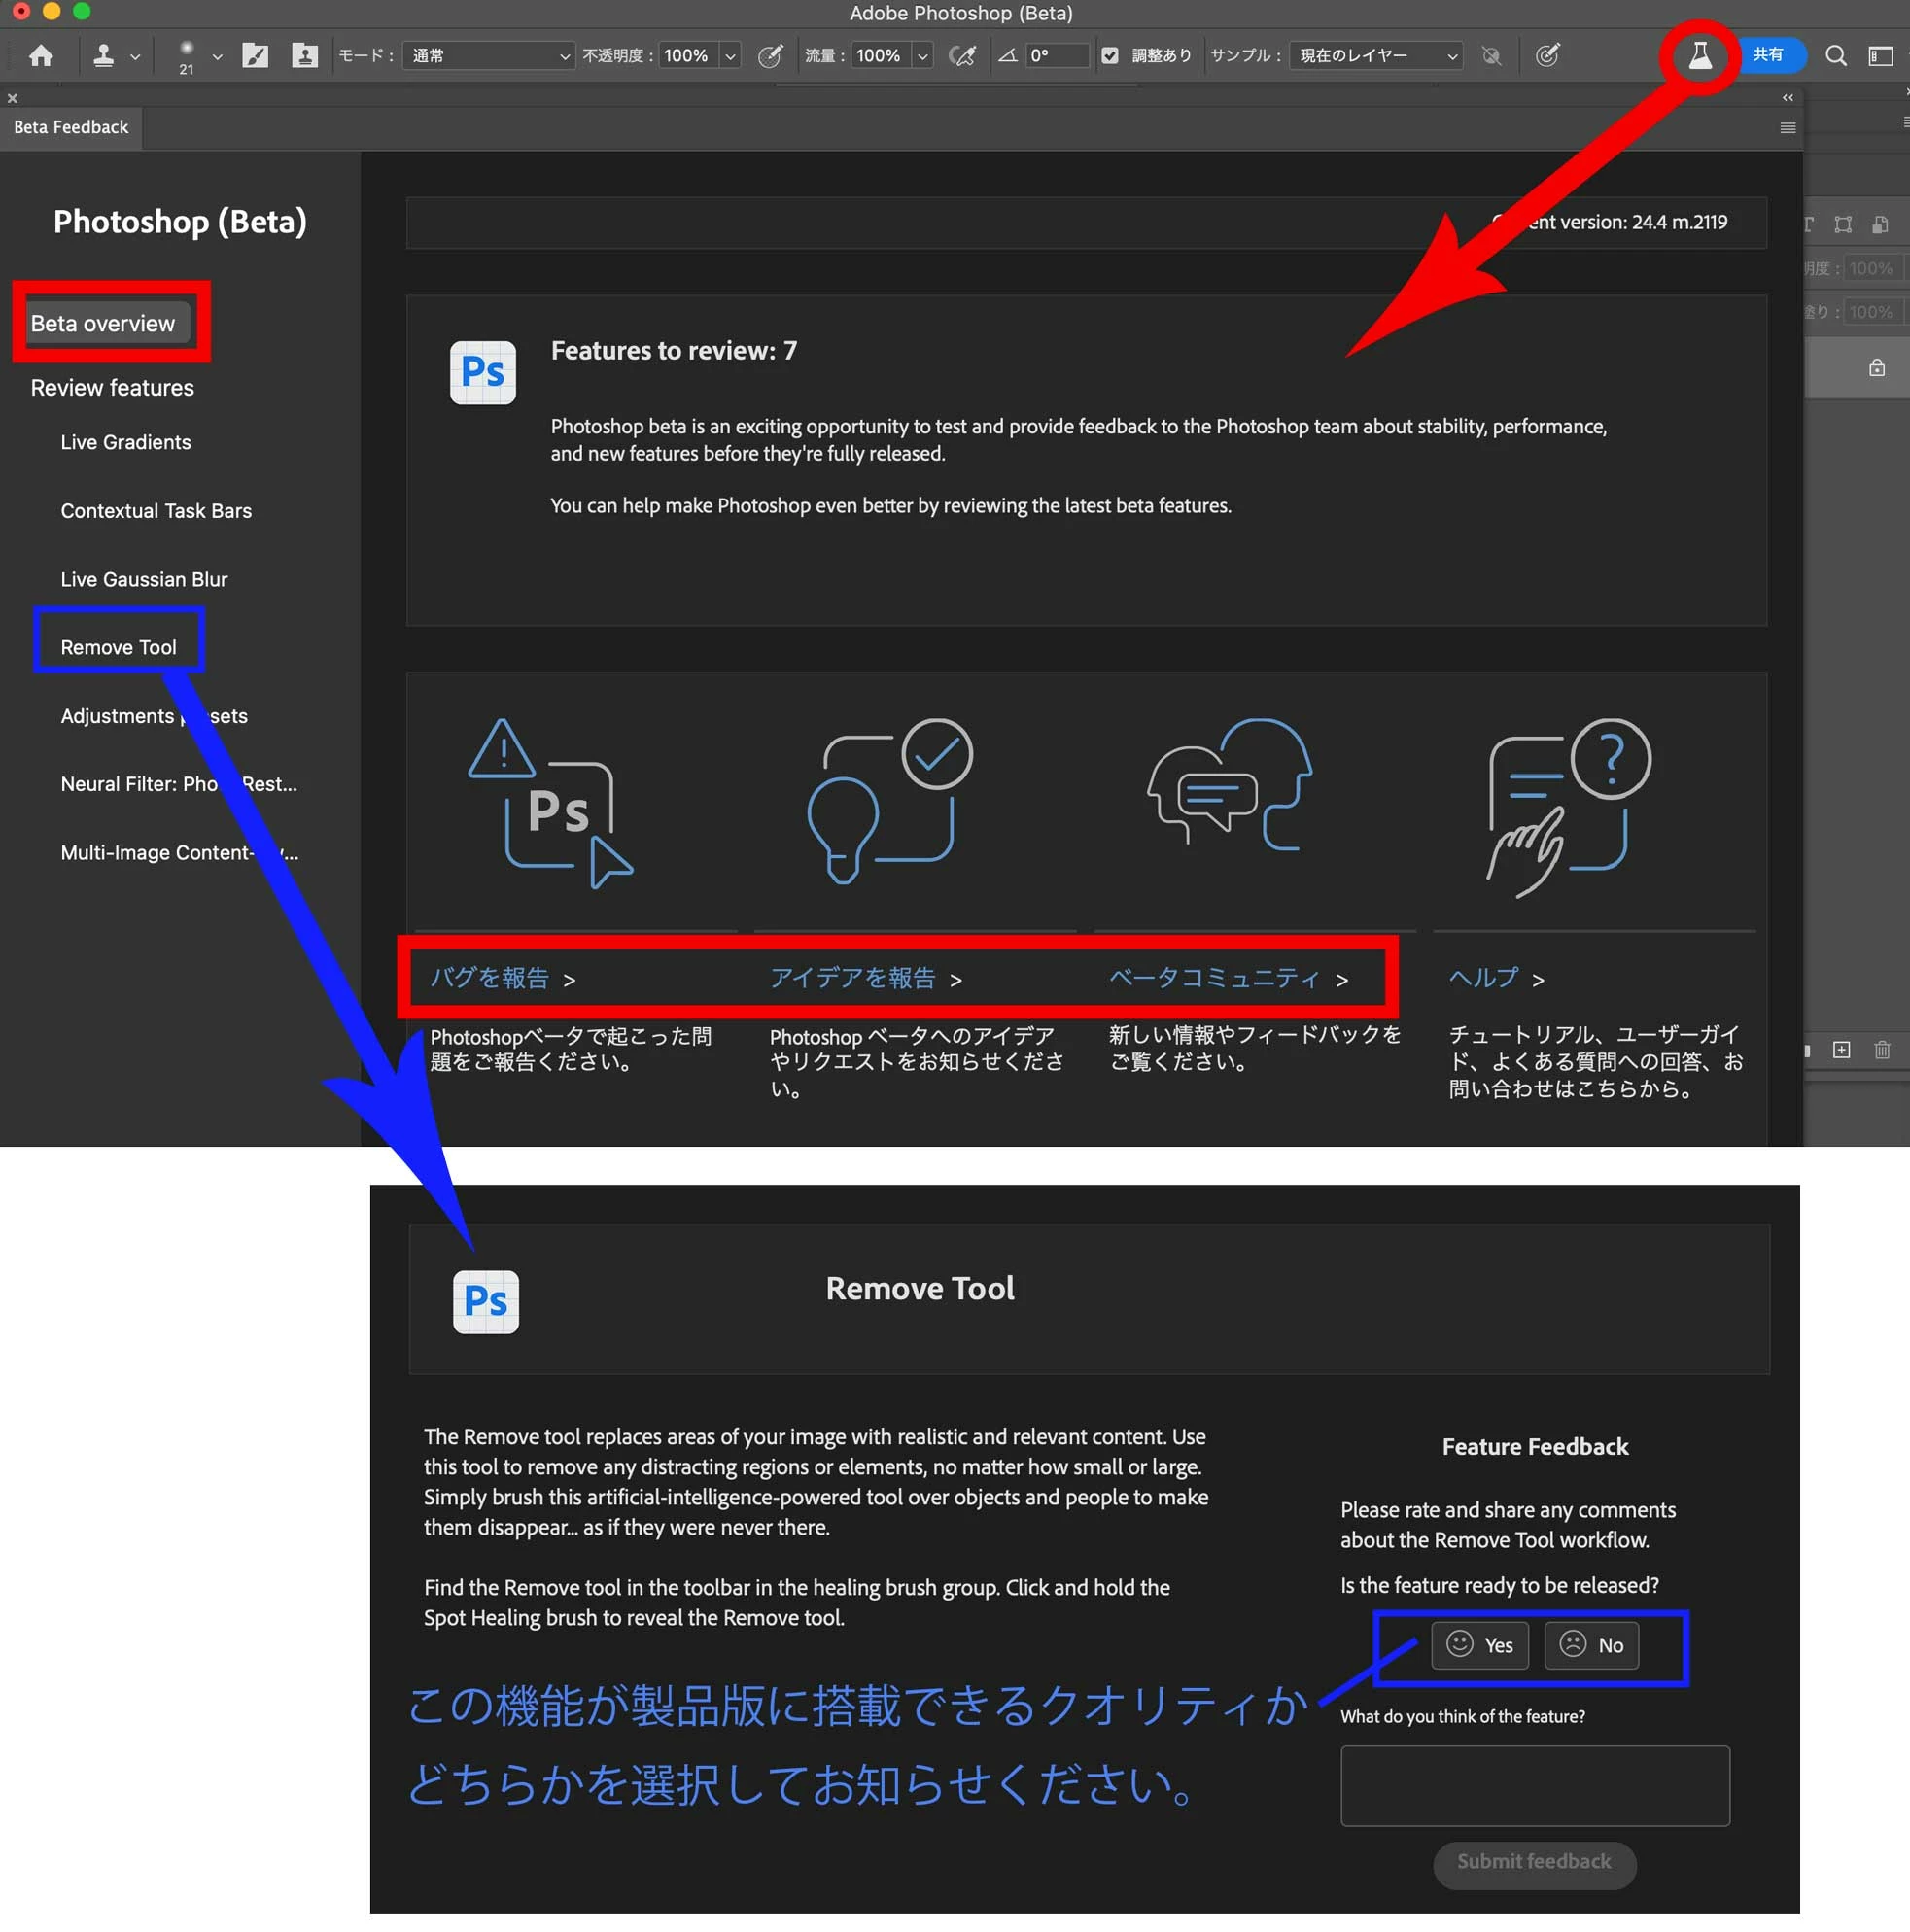Open the 流量 flow slider arrow
1910x1932 pixels.
(x=922, y=56)
